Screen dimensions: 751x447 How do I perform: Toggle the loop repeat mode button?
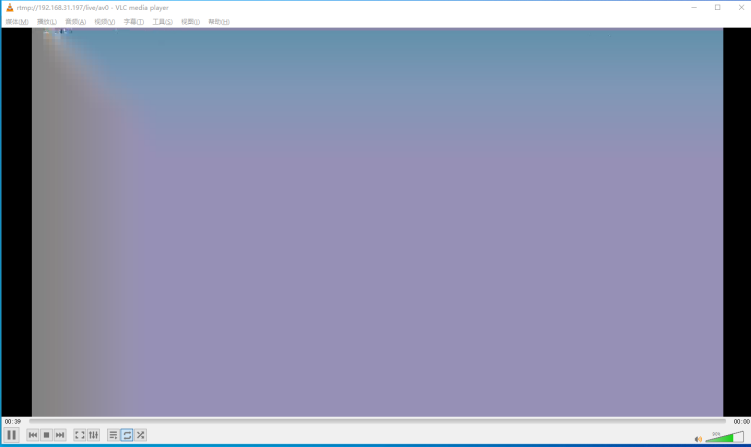[127, 435]
